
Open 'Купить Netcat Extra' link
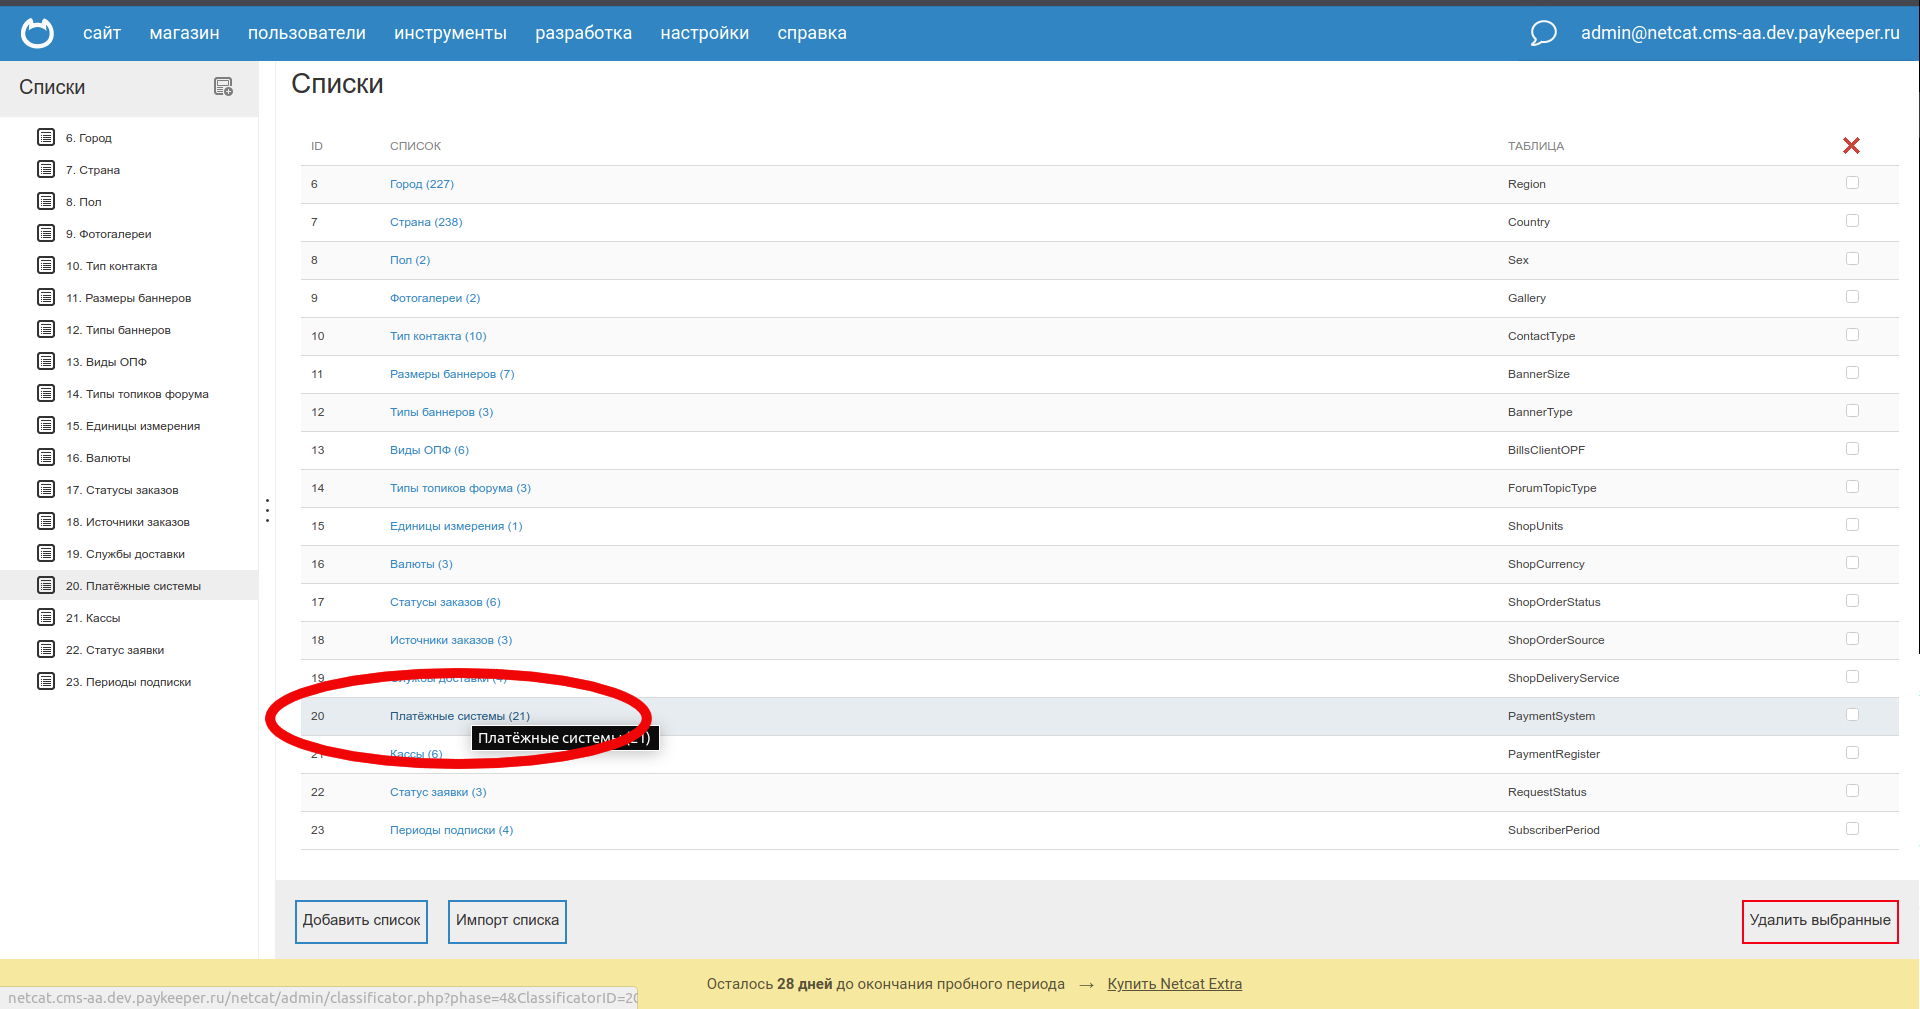(x=1174, y=984)
